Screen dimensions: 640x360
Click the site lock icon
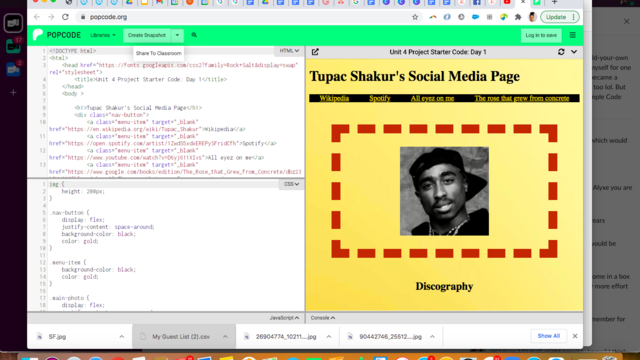[x=83, y=17]
